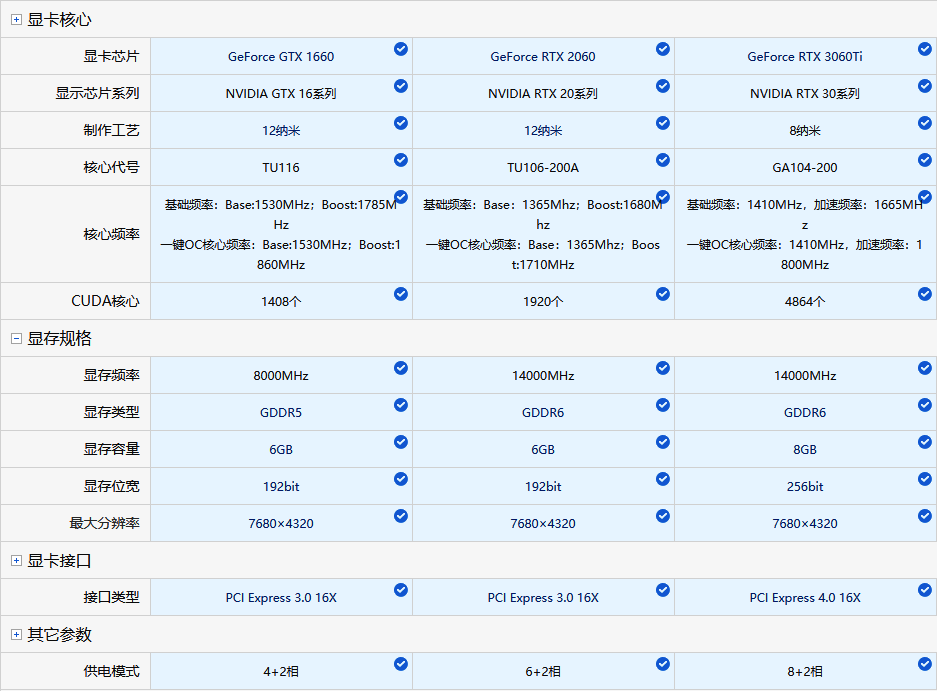Click the 1408个 CUDA cores value
The image size is (937, 691).
click(x=281, y=301)
